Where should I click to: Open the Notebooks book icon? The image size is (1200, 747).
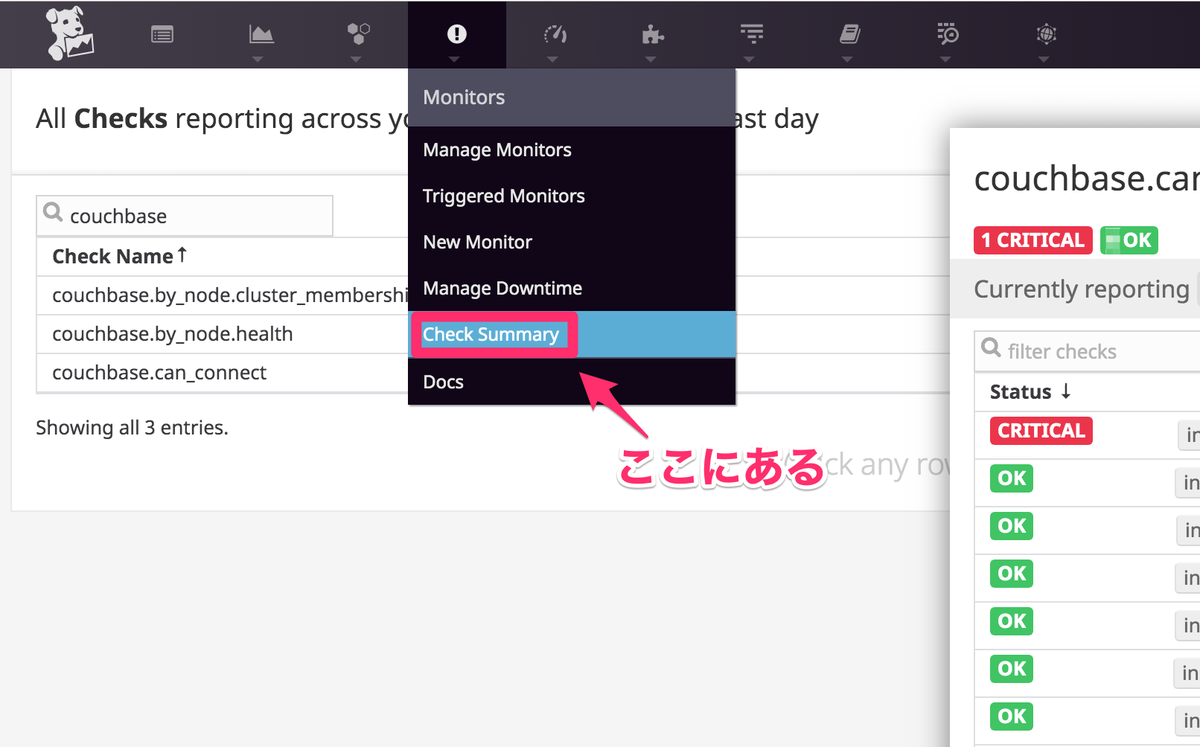[849, 34]
